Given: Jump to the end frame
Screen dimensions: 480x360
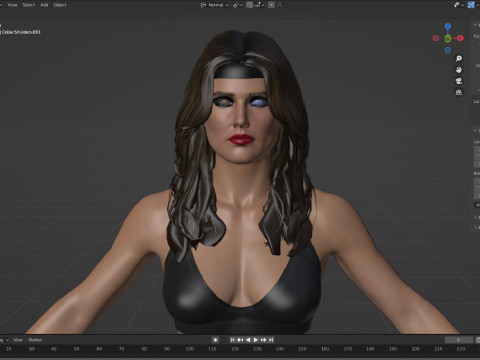Looking at the screenshot, I should point(271,340).
